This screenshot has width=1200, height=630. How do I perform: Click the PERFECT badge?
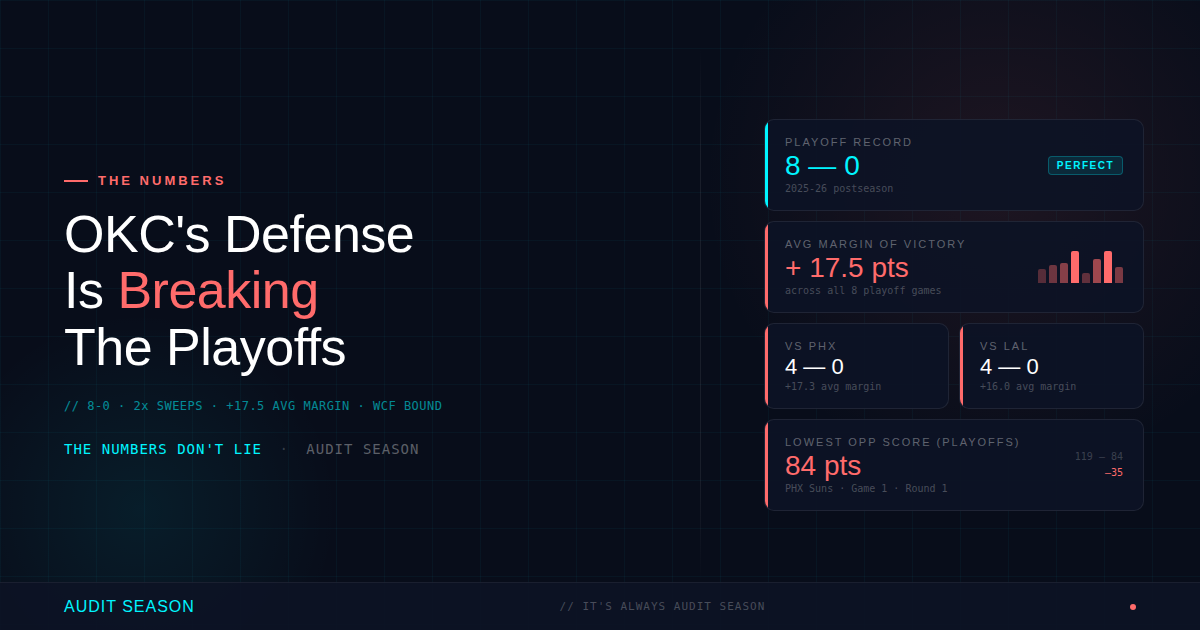coord(1085,166)
